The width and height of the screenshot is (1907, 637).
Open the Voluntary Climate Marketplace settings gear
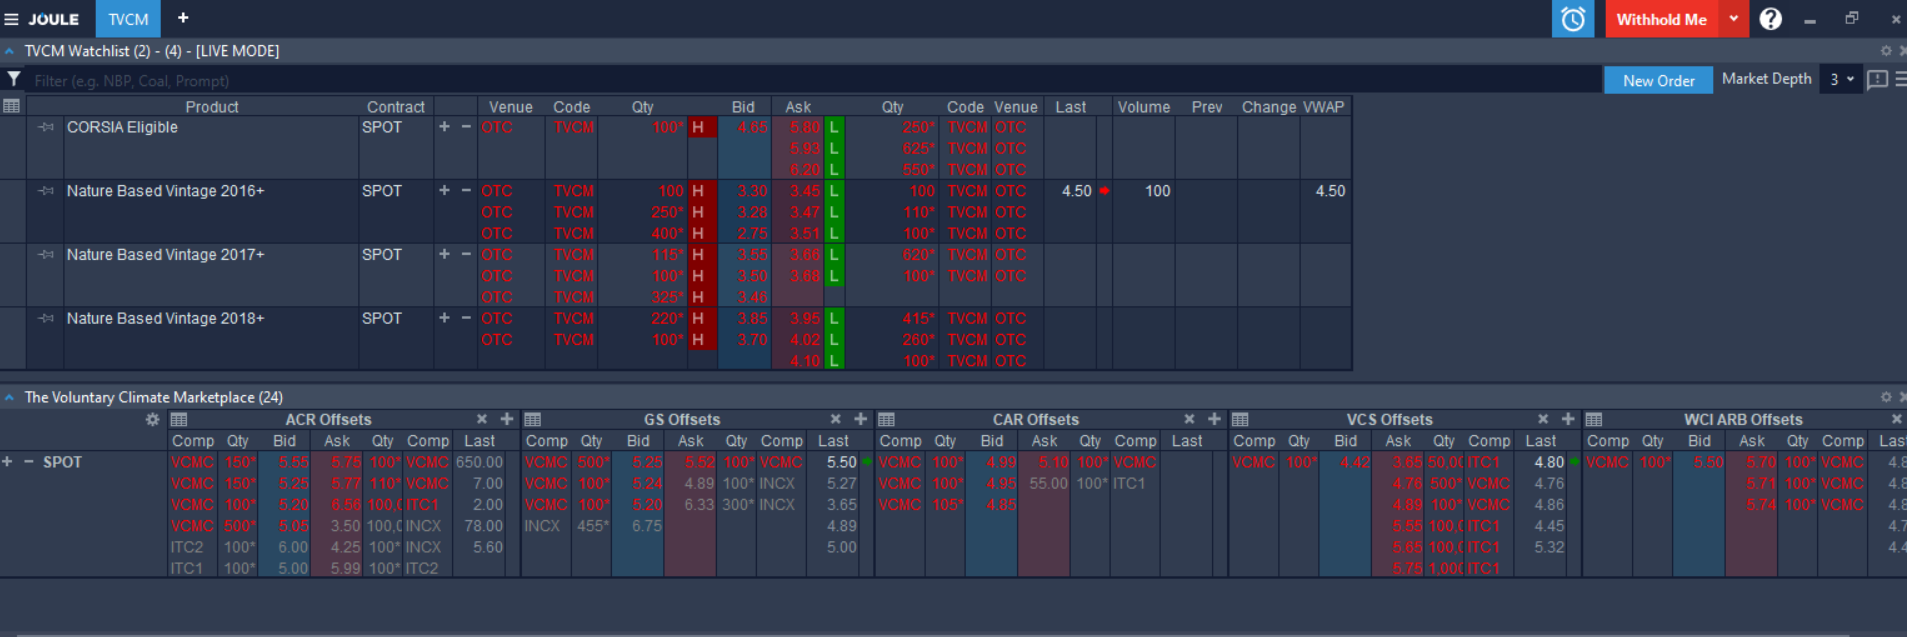tap(1886, 397)
